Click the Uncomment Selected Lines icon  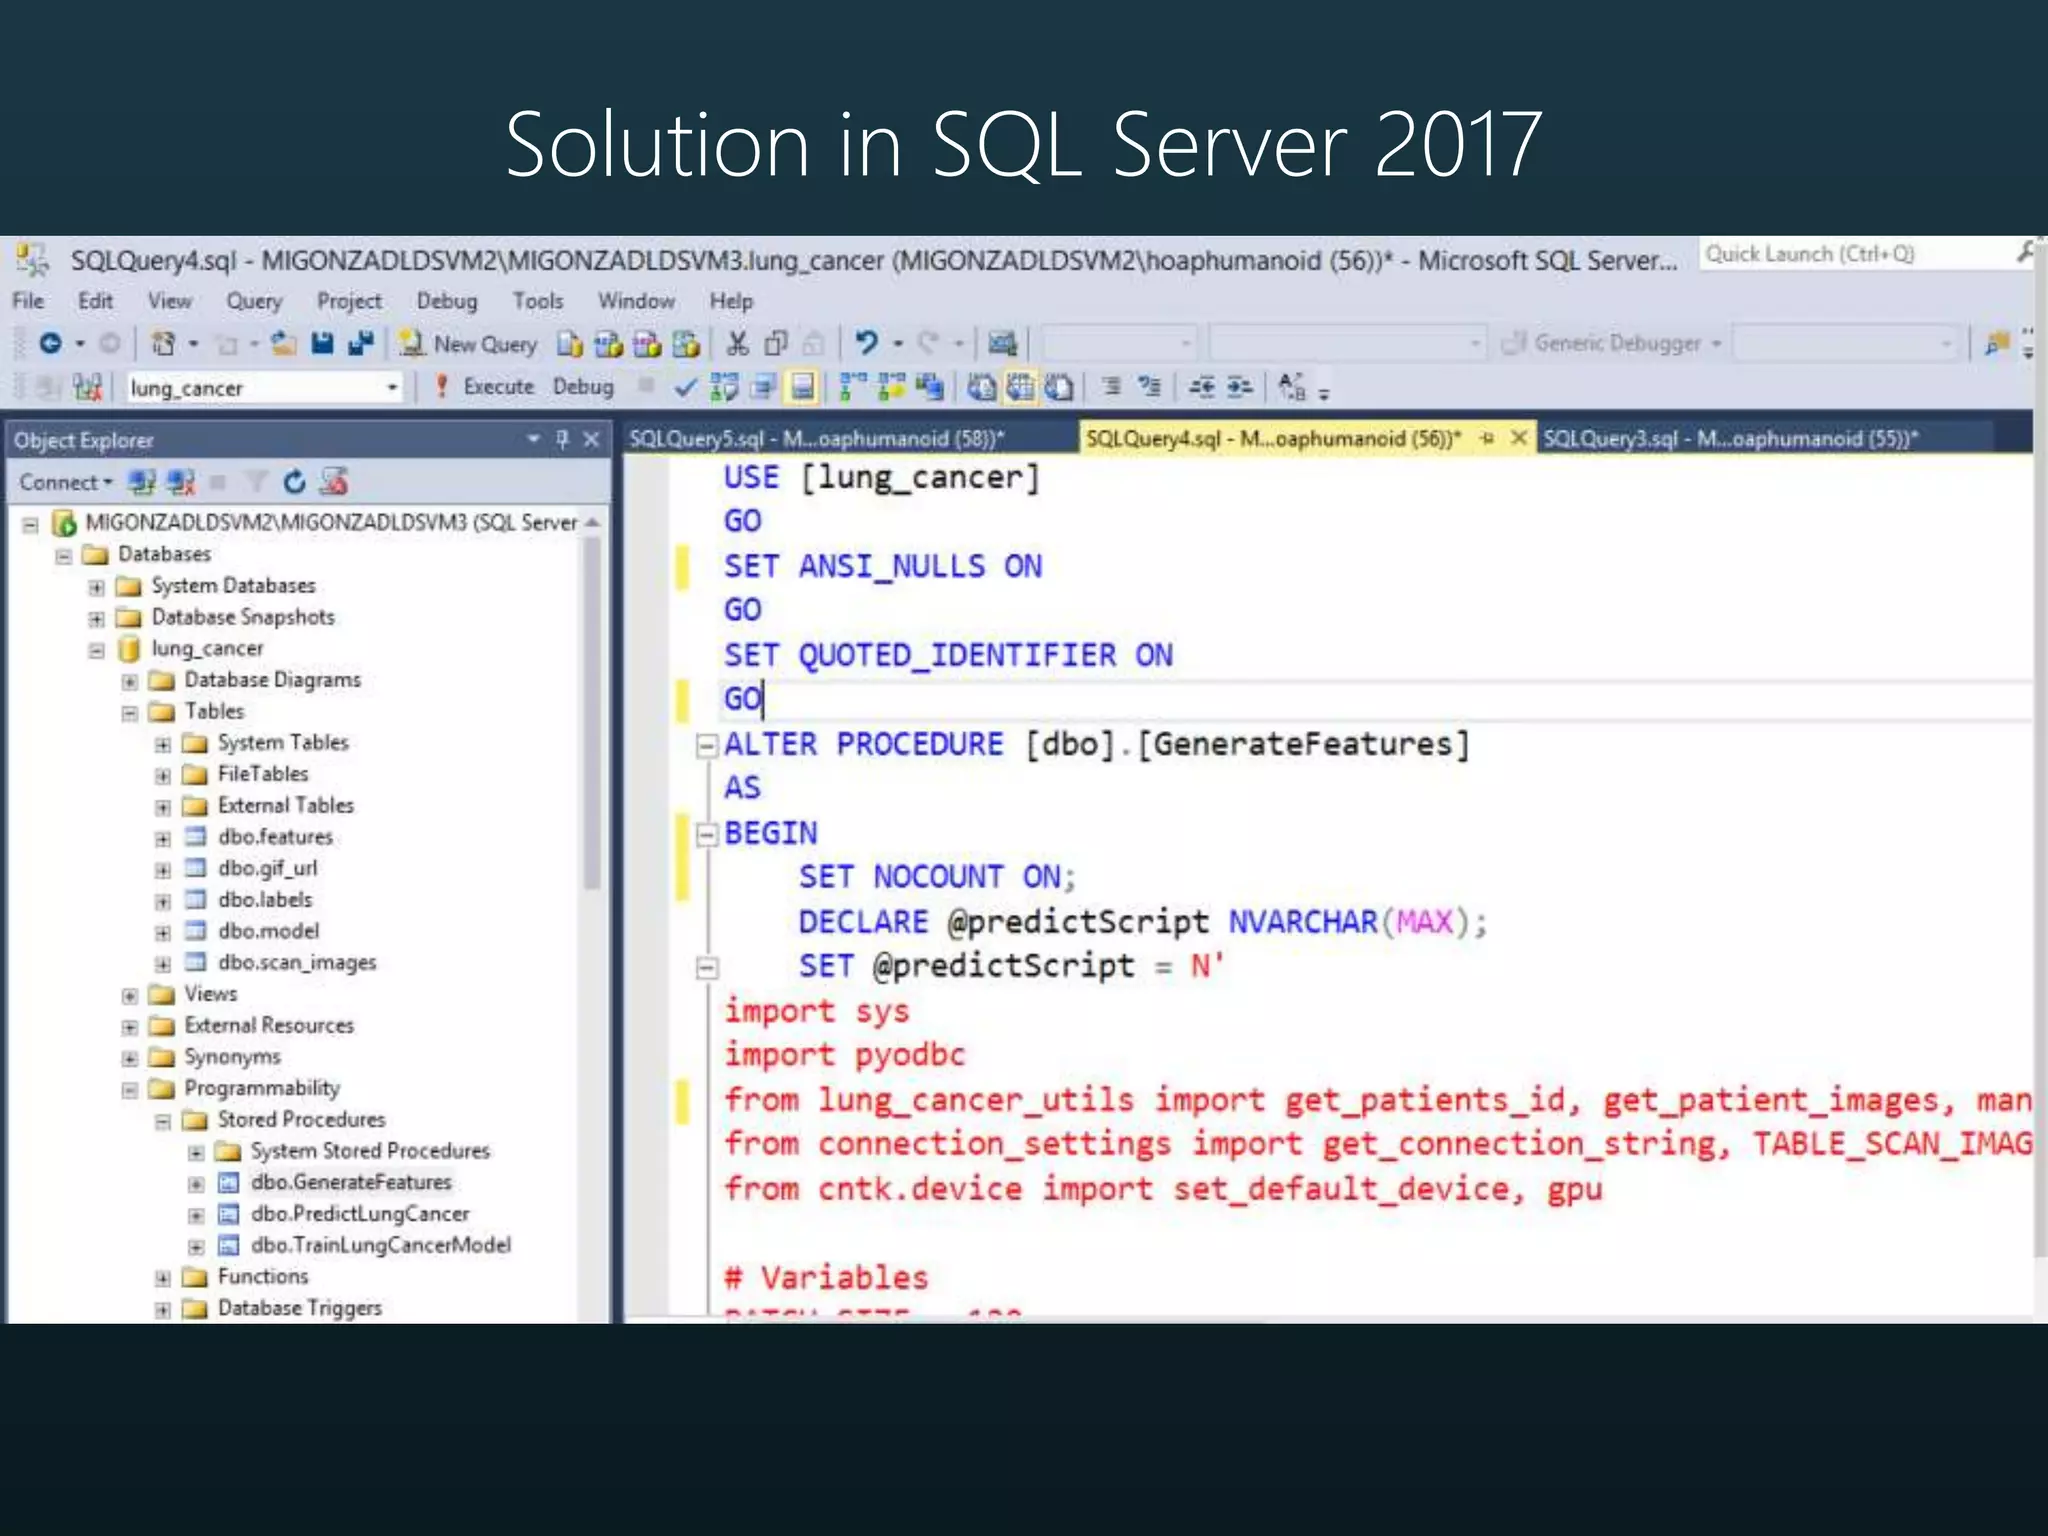[x=1150, y=387]
